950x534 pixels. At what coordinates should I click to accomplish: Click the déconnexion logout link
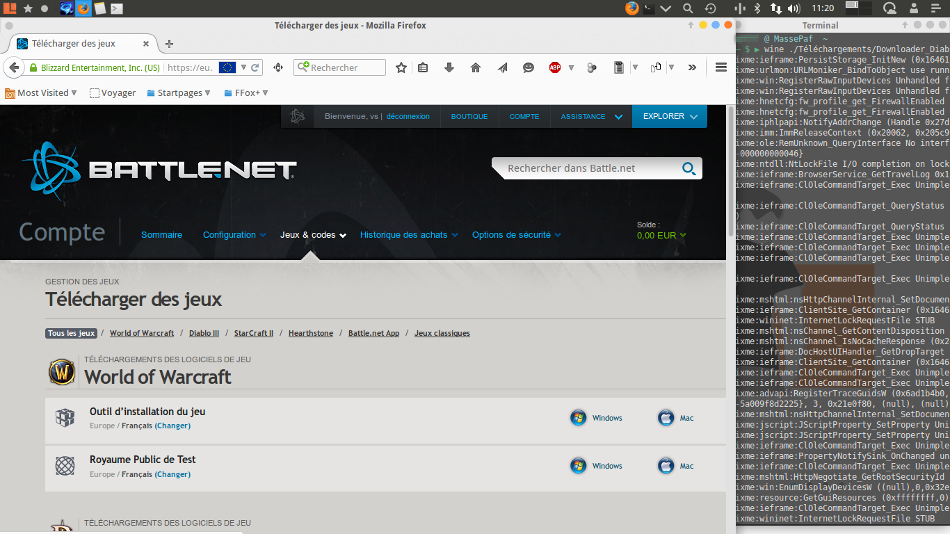[408, 116]
